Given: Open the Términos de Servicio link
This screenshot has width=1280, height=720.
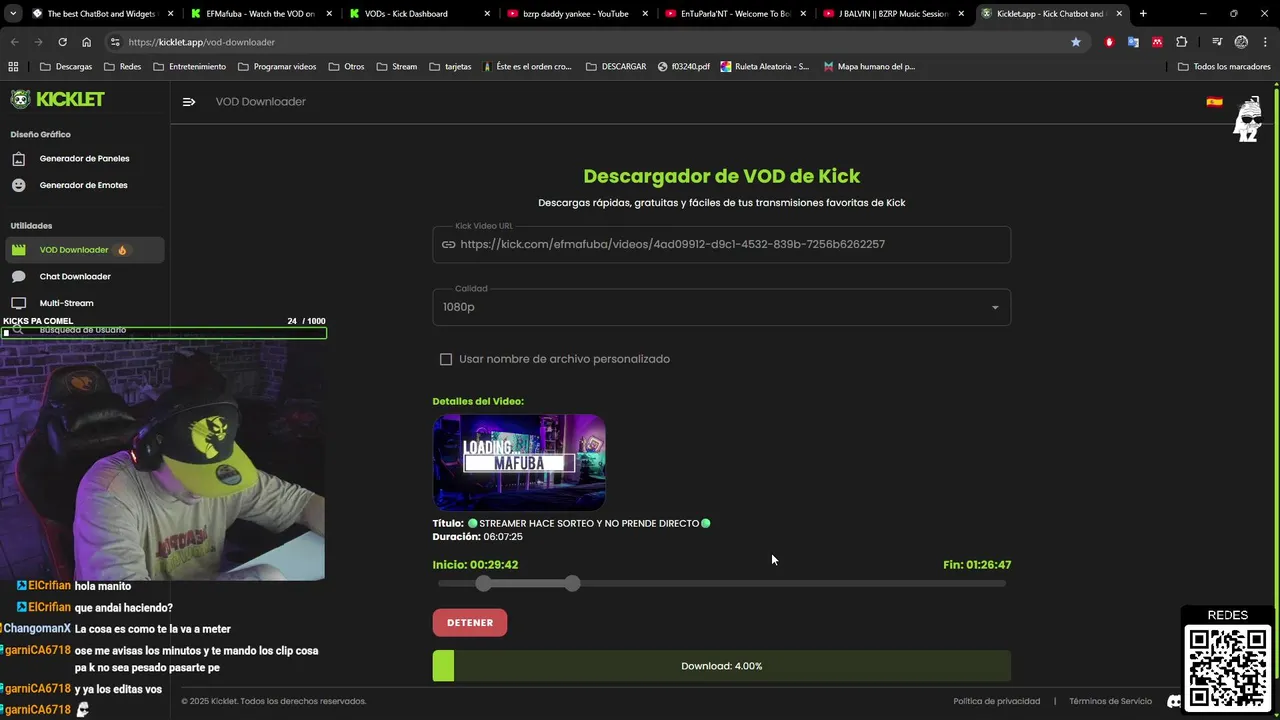Looking at the screenshot, I should tap(1110, 701).
